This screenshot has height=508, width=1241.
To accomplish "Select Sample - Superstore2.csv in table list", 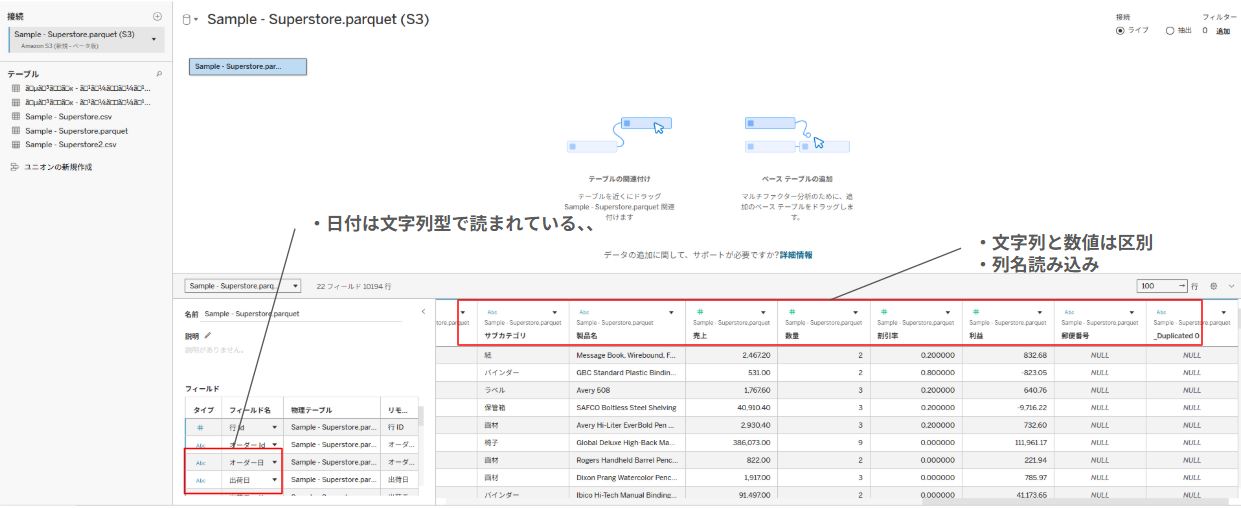I will 71,144.
